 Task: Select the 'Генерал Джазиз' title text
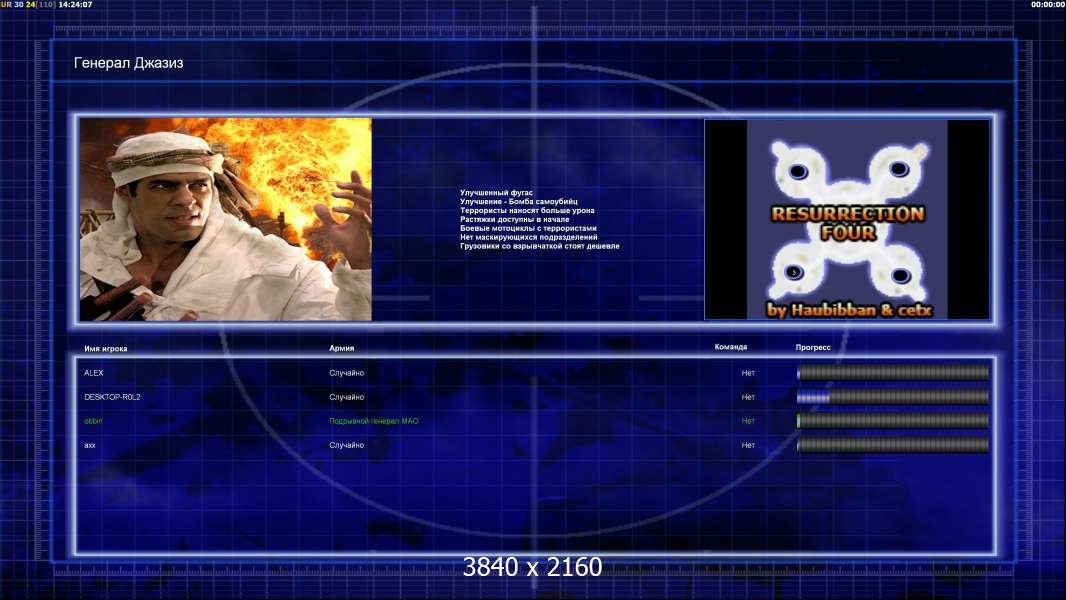tap(128, 63)
